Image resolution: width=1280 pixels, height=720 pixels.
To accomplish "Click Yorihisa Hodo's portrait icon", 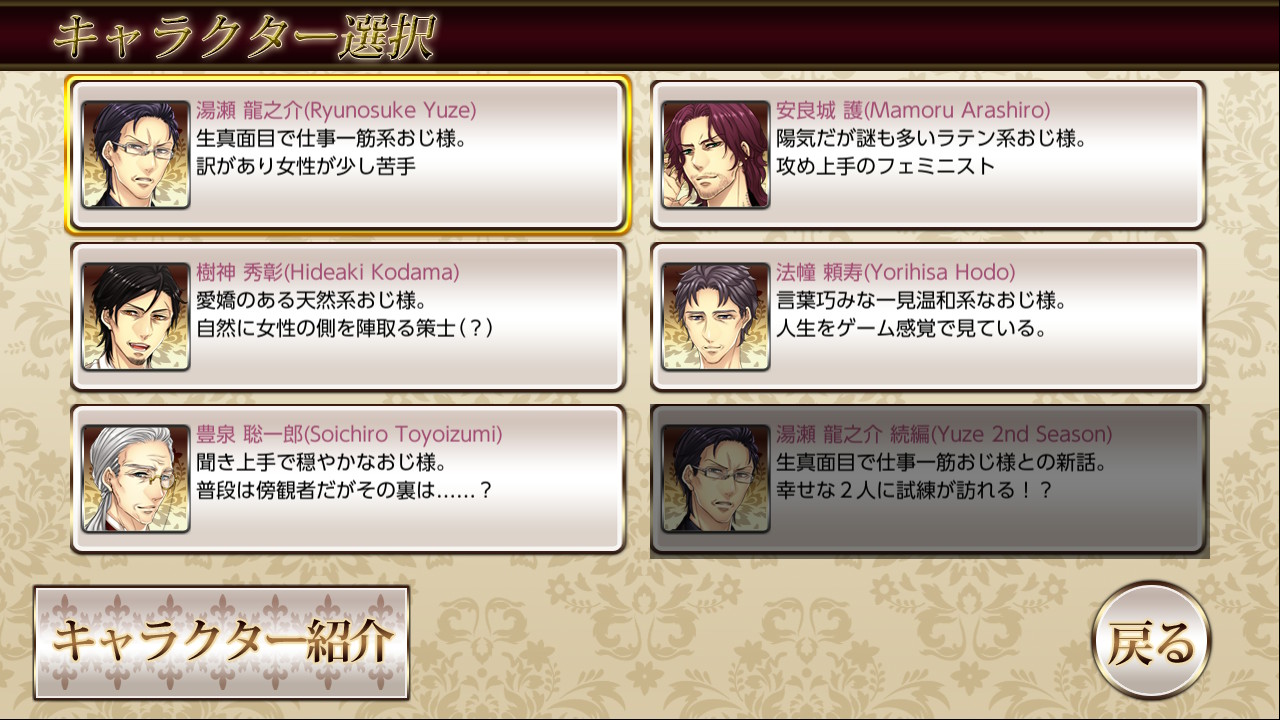I will (x=716, y=317).
